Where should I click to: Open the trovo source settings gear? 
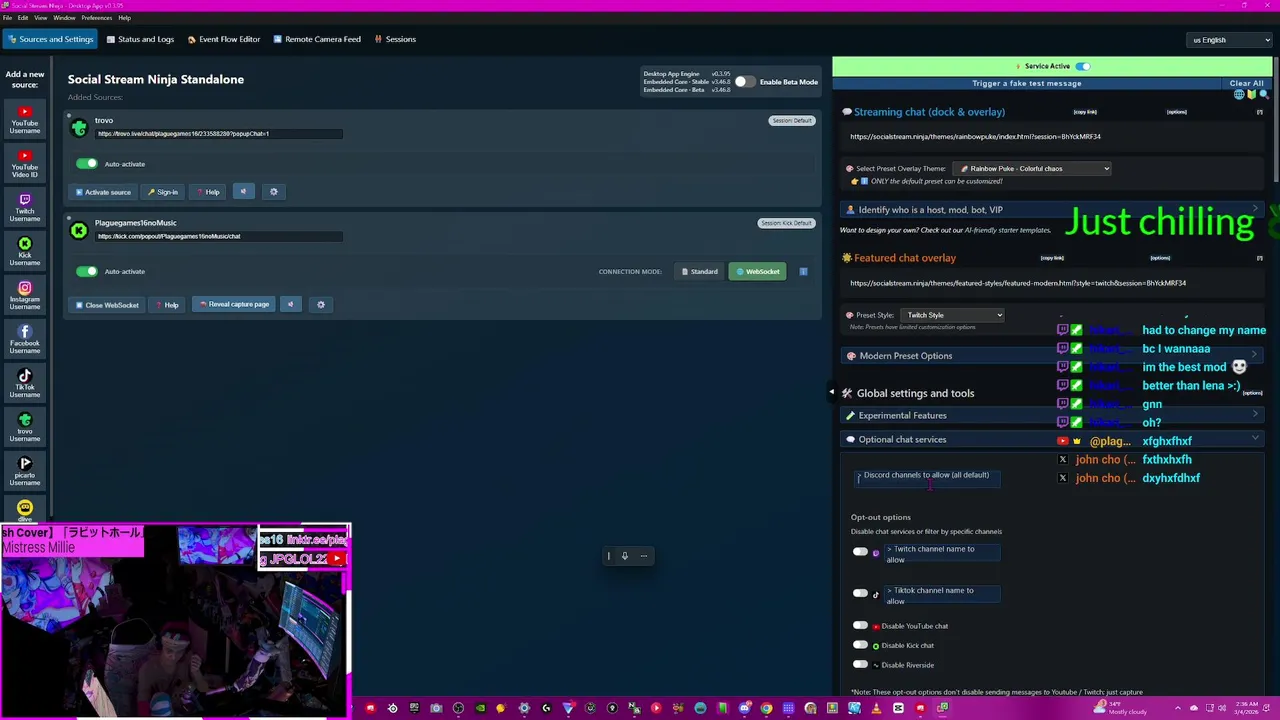pyautogui.click(x=273, y=191)
